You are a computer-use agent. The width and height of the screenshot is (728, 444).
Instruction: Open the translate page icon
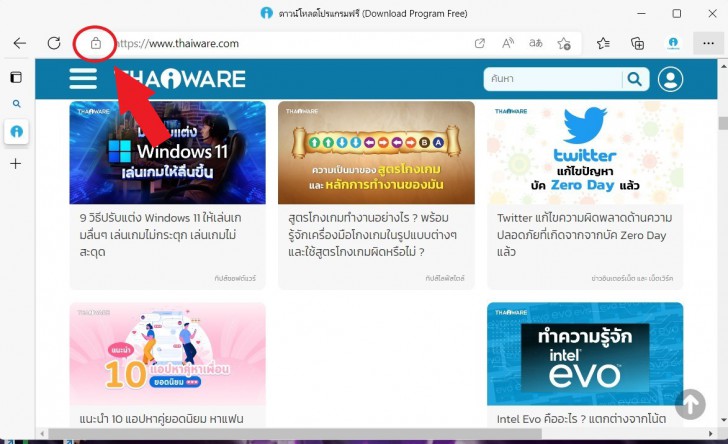536,44
